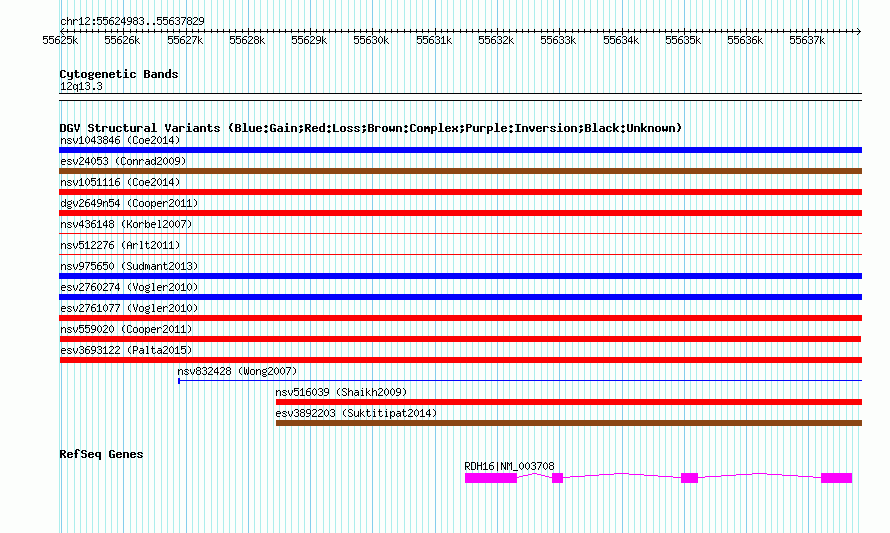This screenshot has height=533, width=890.
Task: Click the nsv832428 (Wong2007) label
Action: coord(237,371)
